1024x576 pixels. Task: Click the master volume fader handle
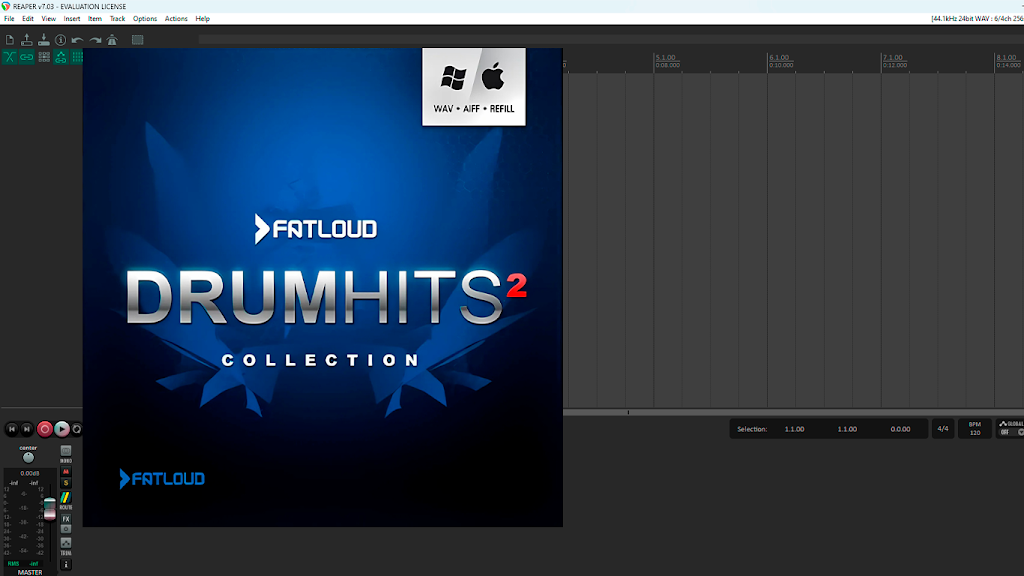[x=50, y=509]
